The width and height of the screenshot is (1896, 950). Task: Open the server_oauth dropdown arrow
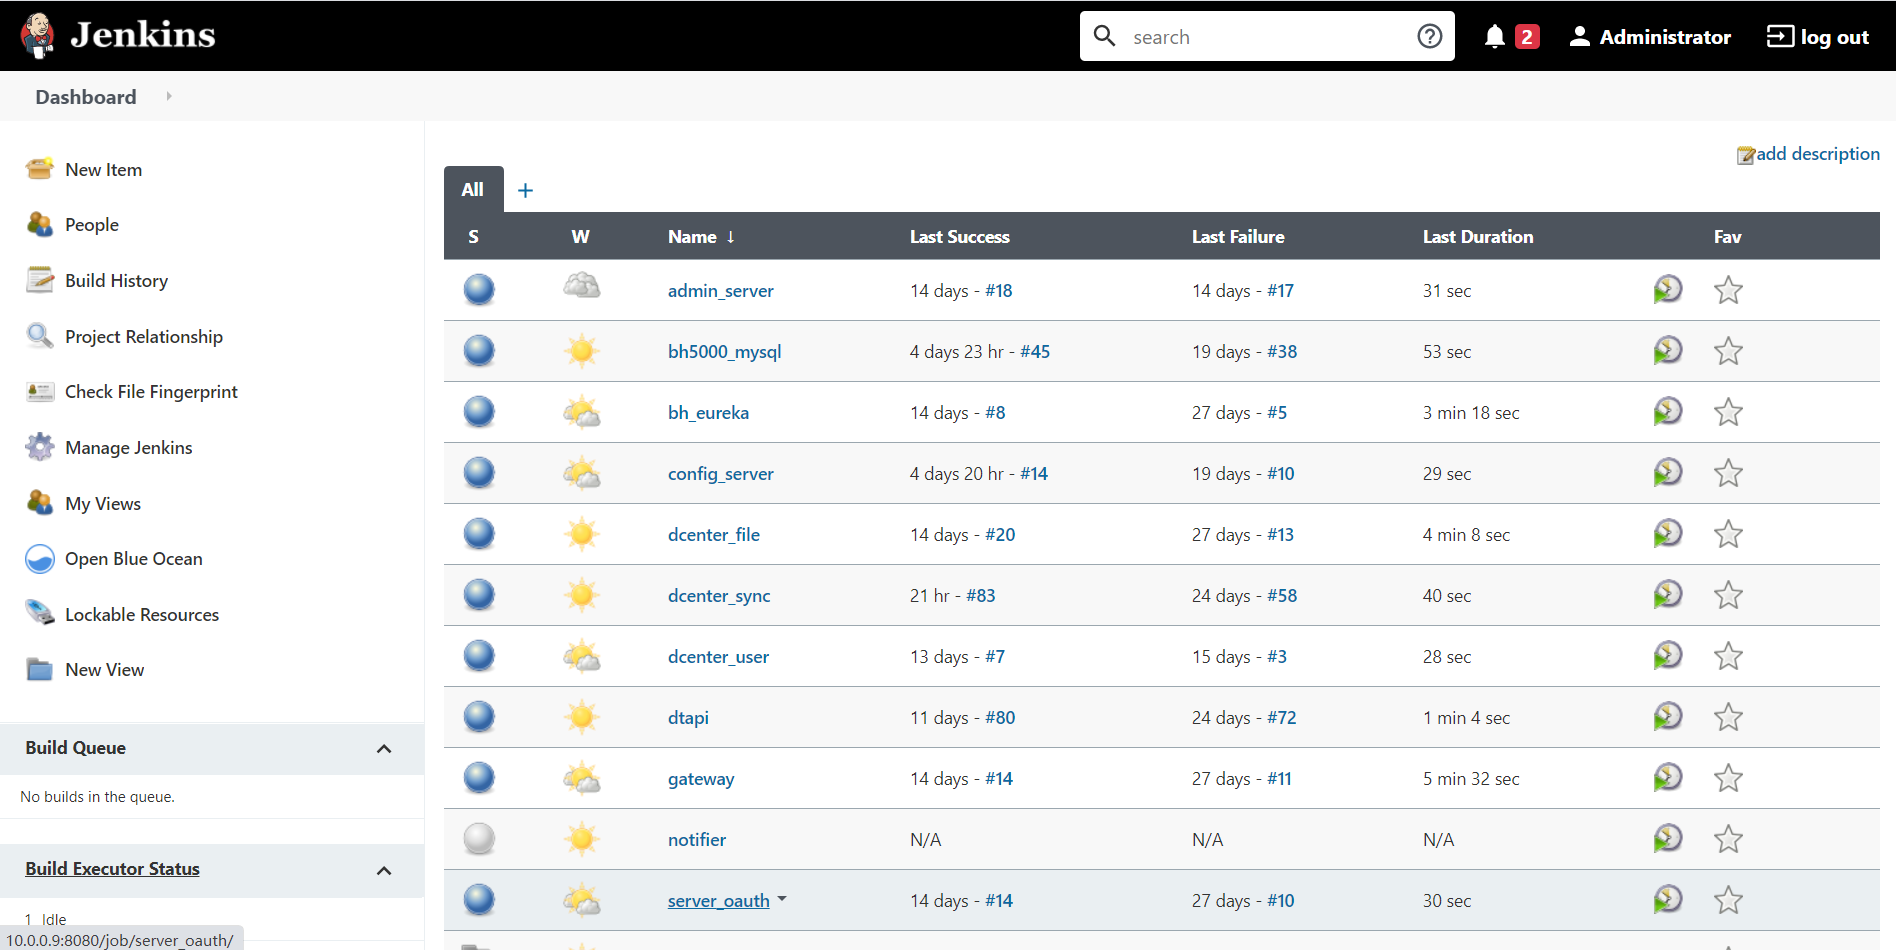coord(782,899)
